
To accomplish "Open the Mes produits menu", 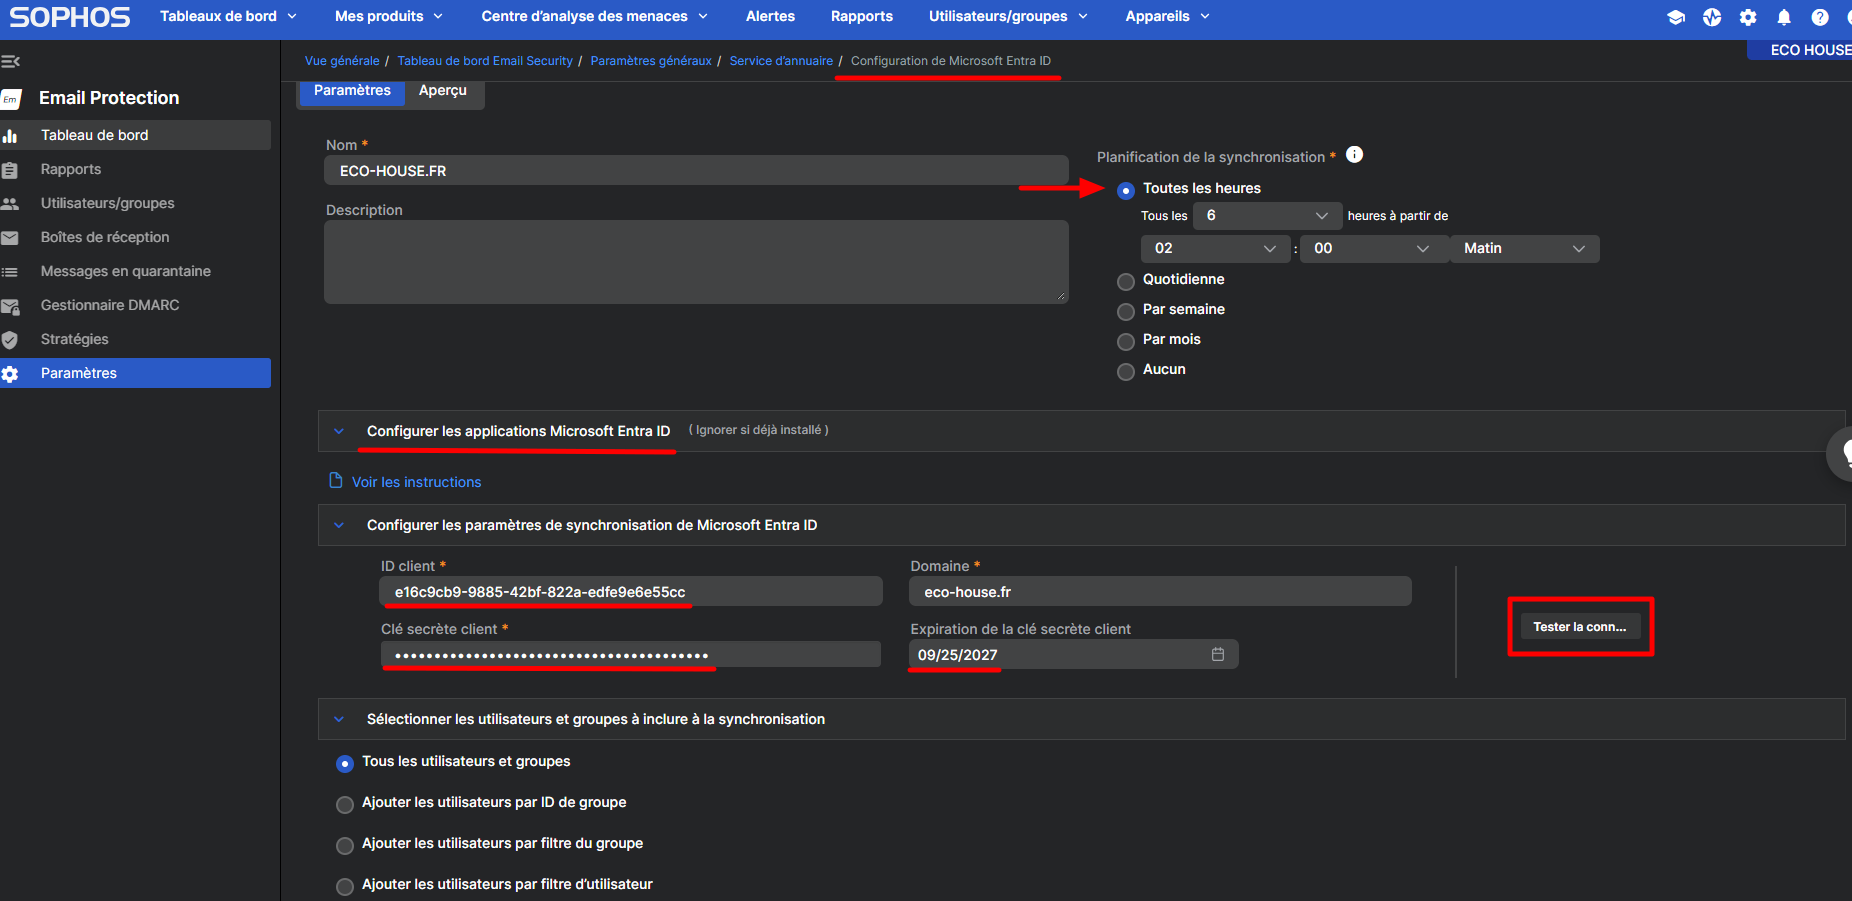I will click(389, 16).
